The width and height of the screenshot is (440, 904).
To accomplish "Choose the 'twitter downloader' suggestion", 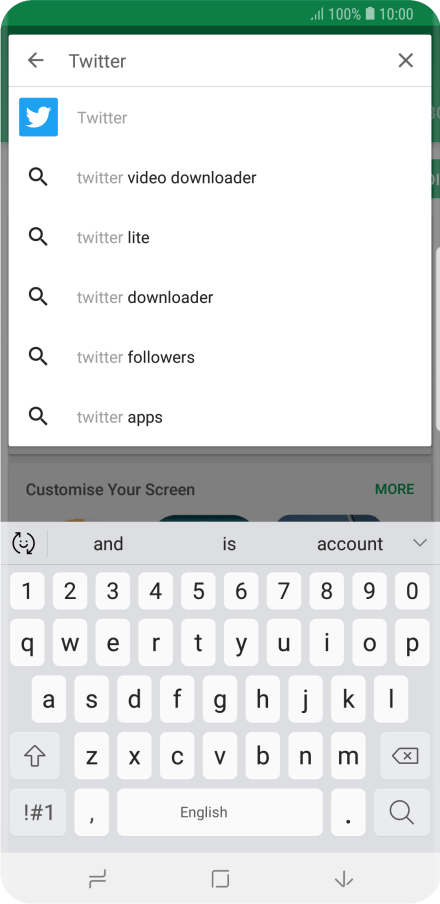I will click(220, 297).
